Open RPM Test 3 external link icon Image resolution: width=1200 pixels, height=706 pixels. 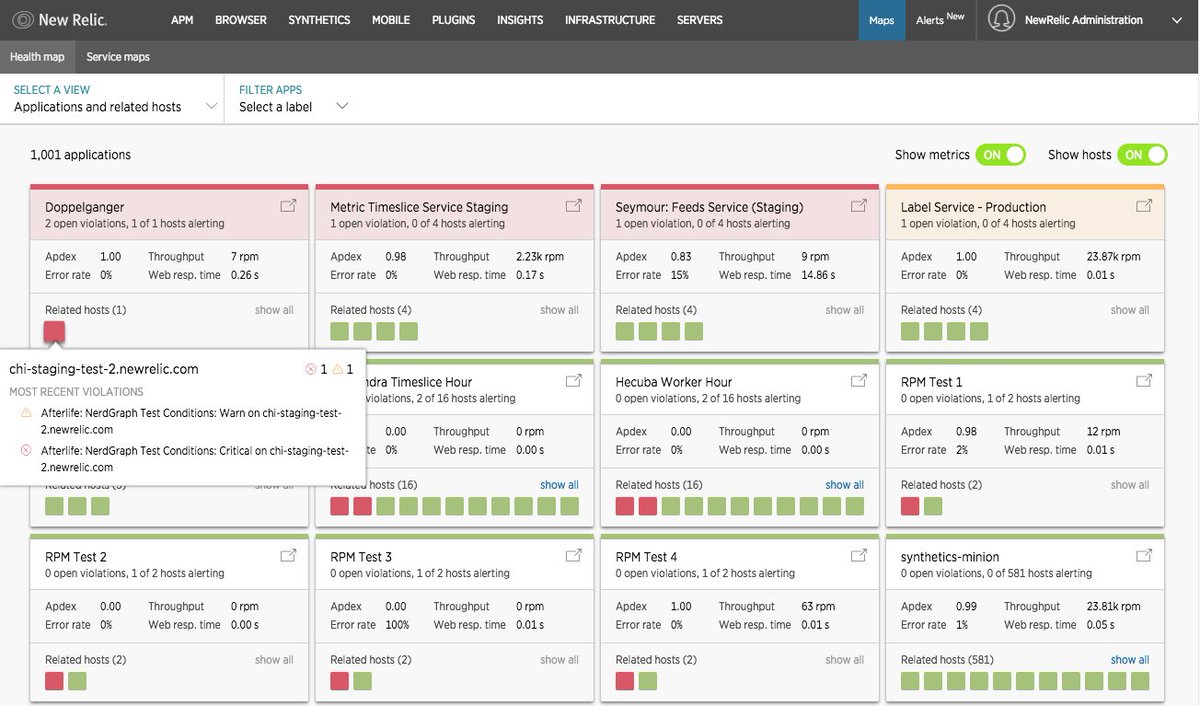(x=574, y=556)
